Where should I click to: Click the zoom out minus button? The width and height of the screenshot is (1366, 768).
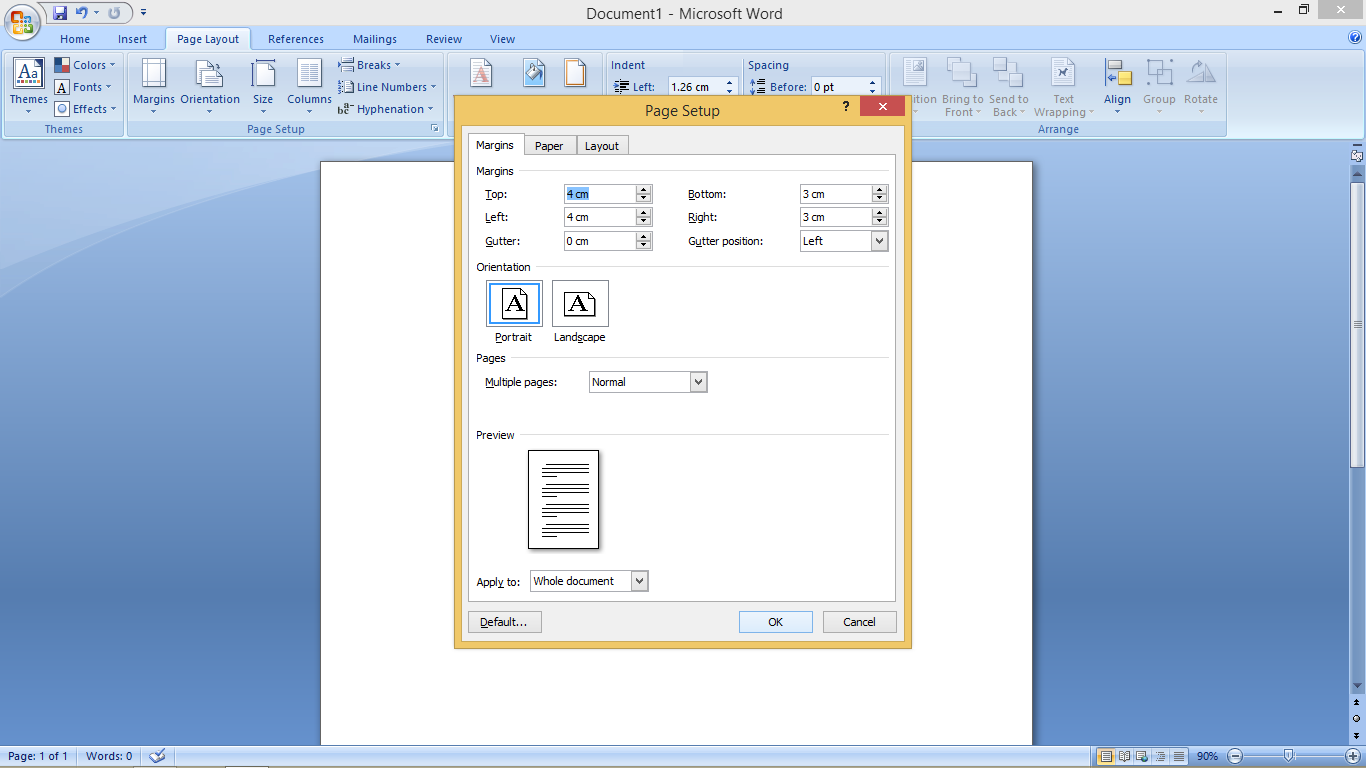pos(1235,756)
